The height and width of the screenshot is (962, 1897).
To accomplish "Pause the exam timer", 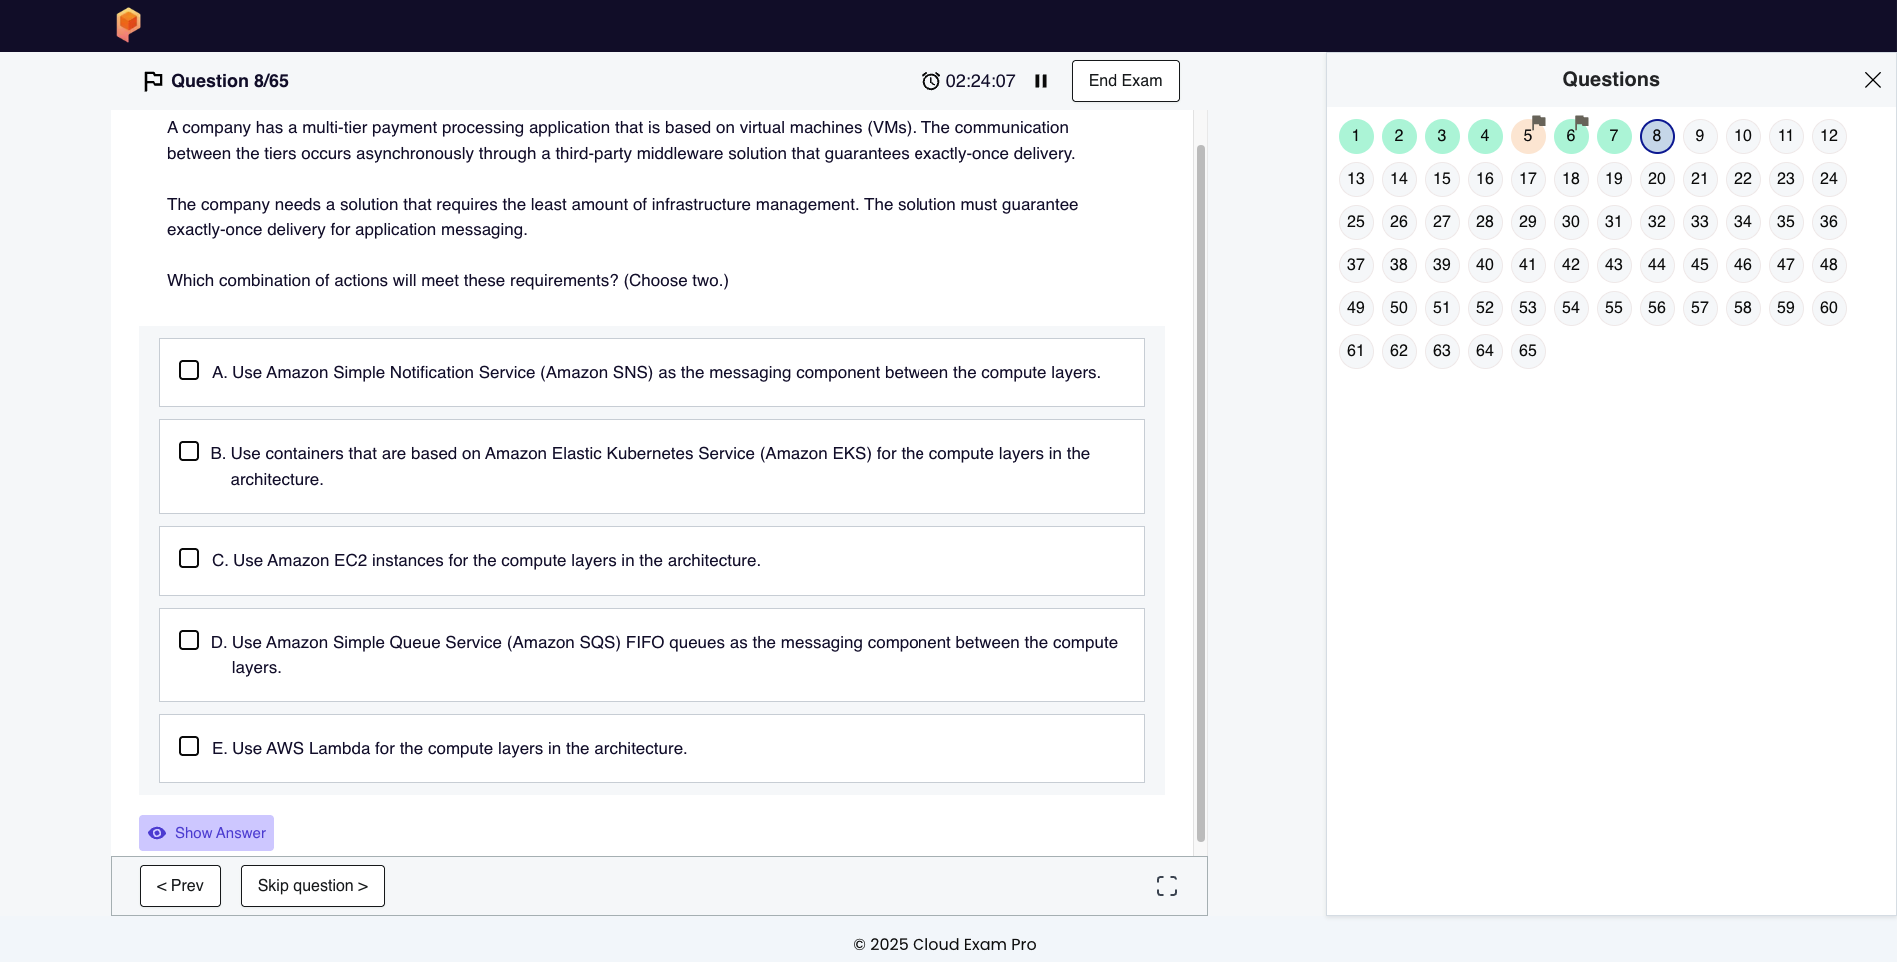I will (1041, 81).
